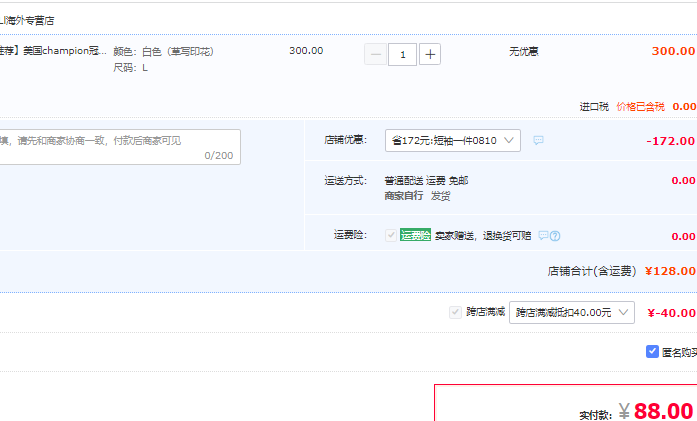The image size is (697, 421).
Task: Click the 尺码: L text
Action: (130, 68)
